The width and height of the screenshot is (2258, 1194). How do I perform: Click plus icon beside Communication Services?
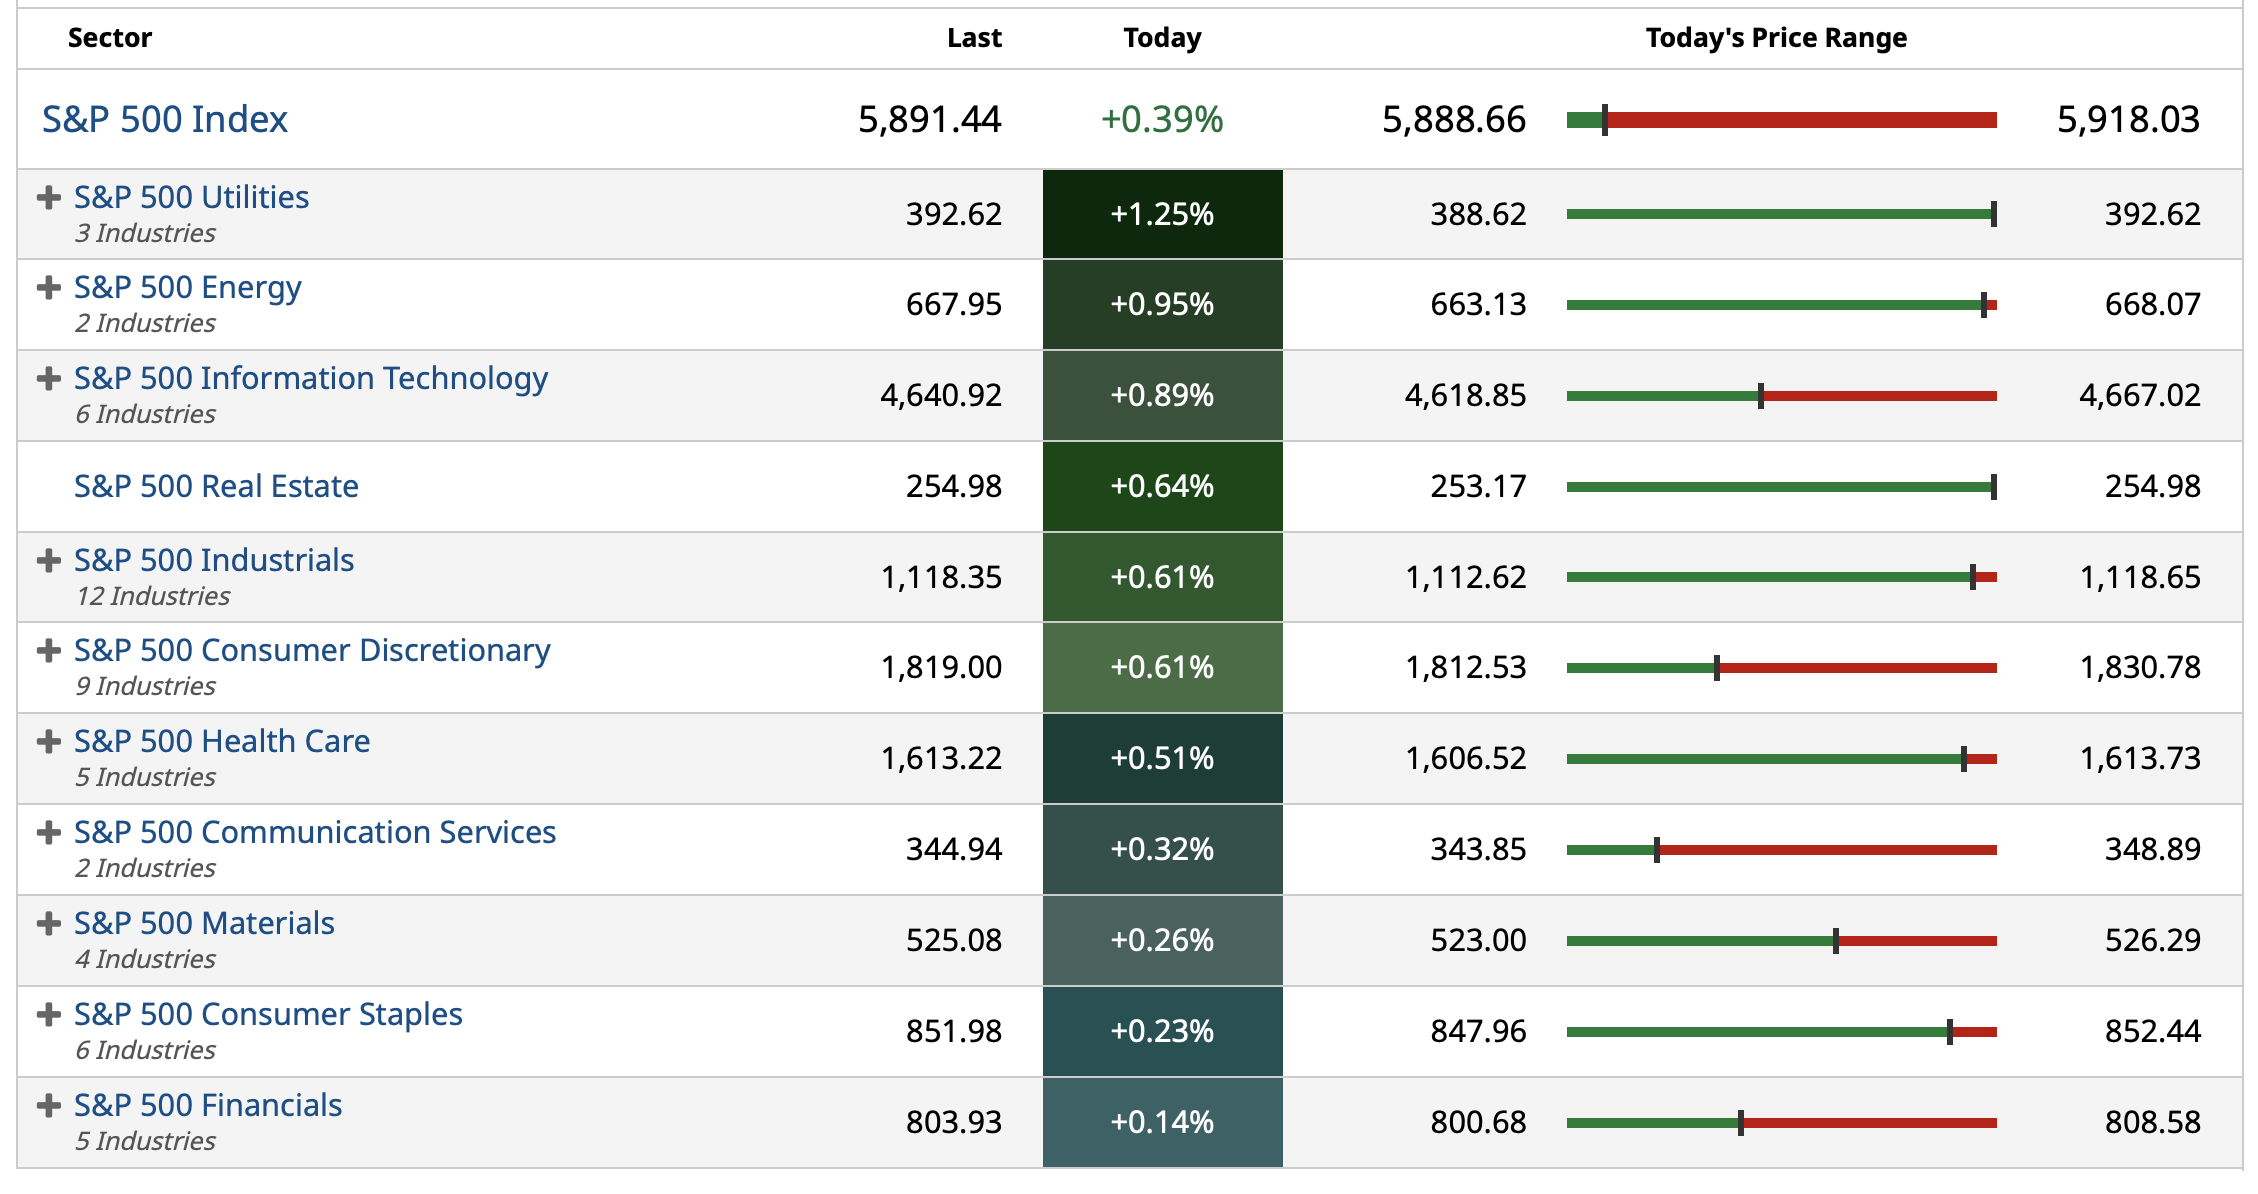48,833
